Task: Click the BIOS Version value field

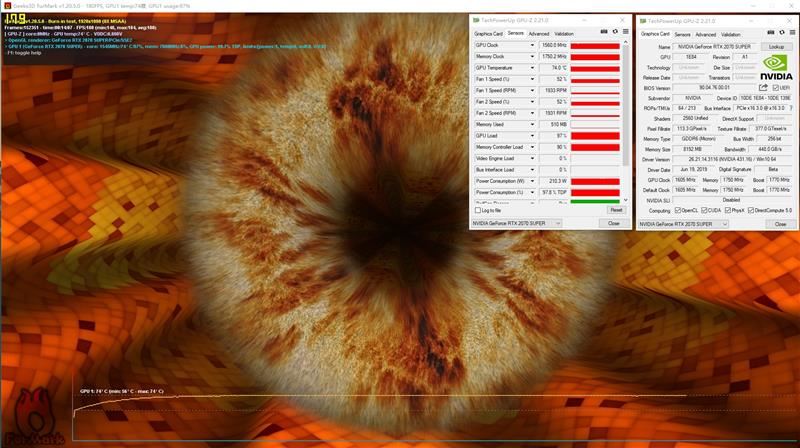Action: pyautogui.click(x=715, y=88)
